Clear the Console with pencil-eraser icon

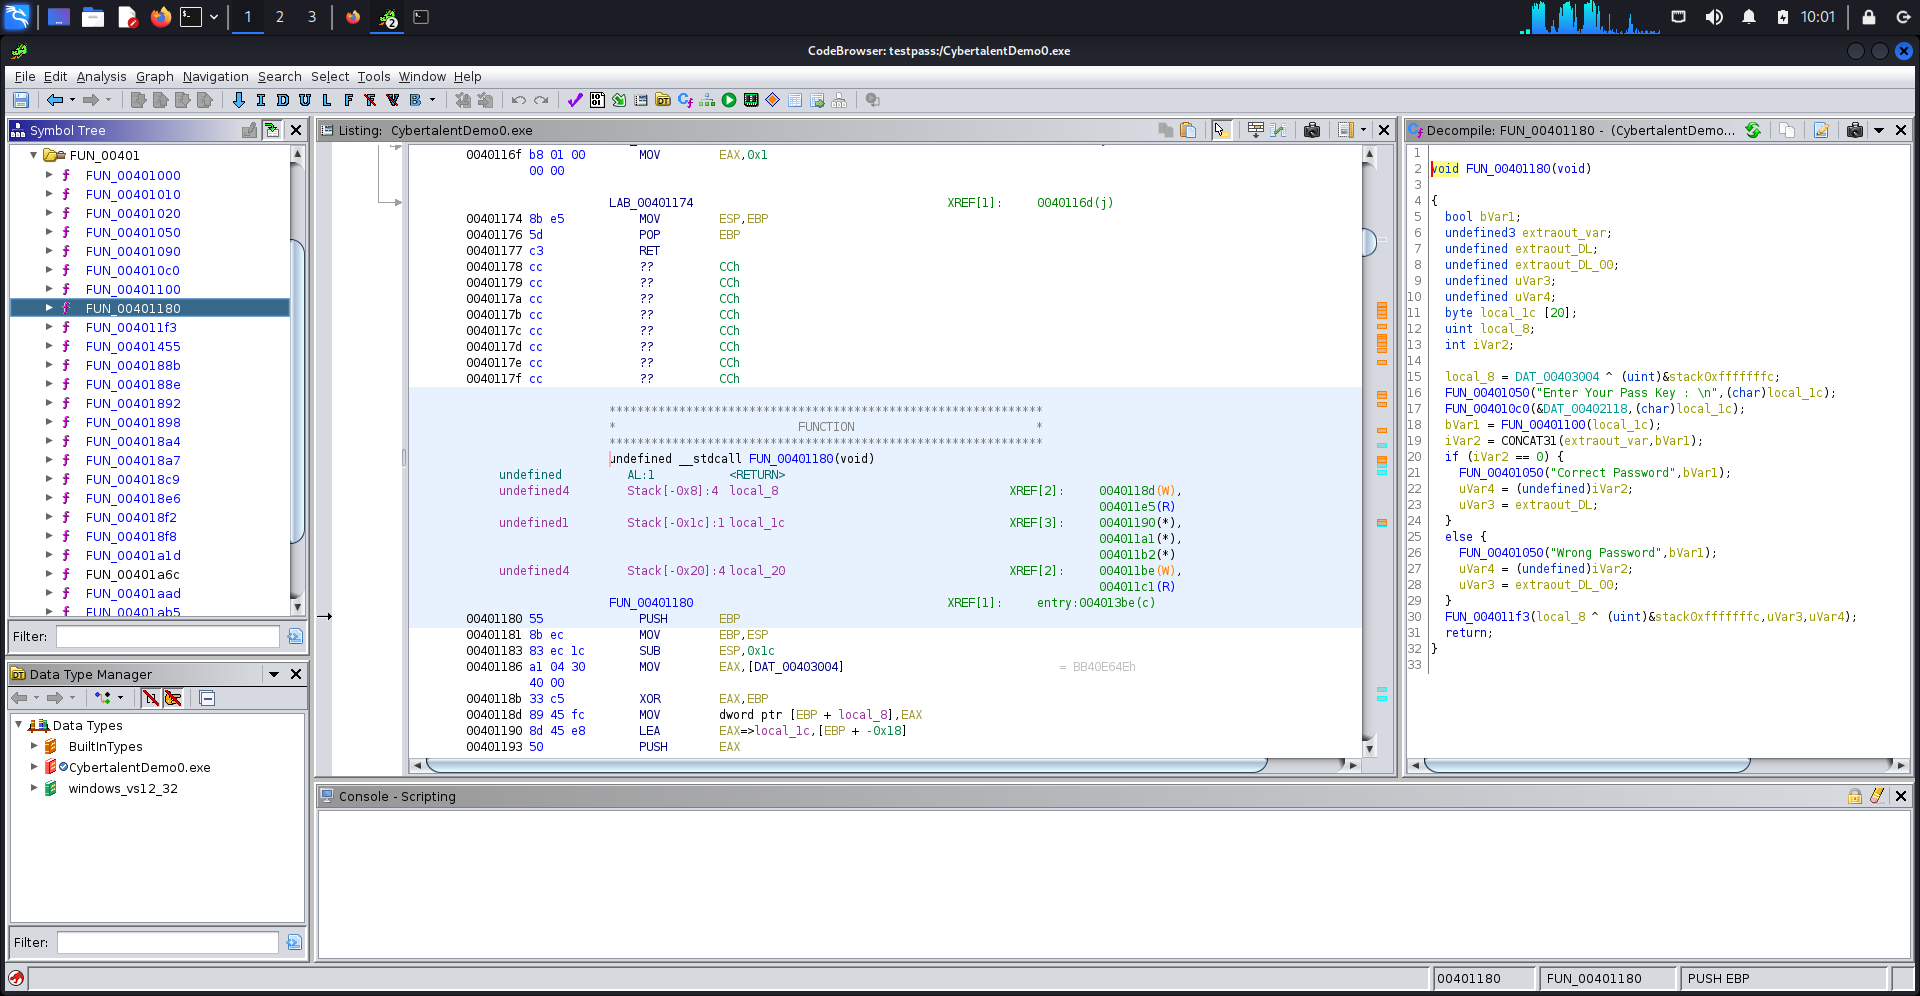point(1877,796)
